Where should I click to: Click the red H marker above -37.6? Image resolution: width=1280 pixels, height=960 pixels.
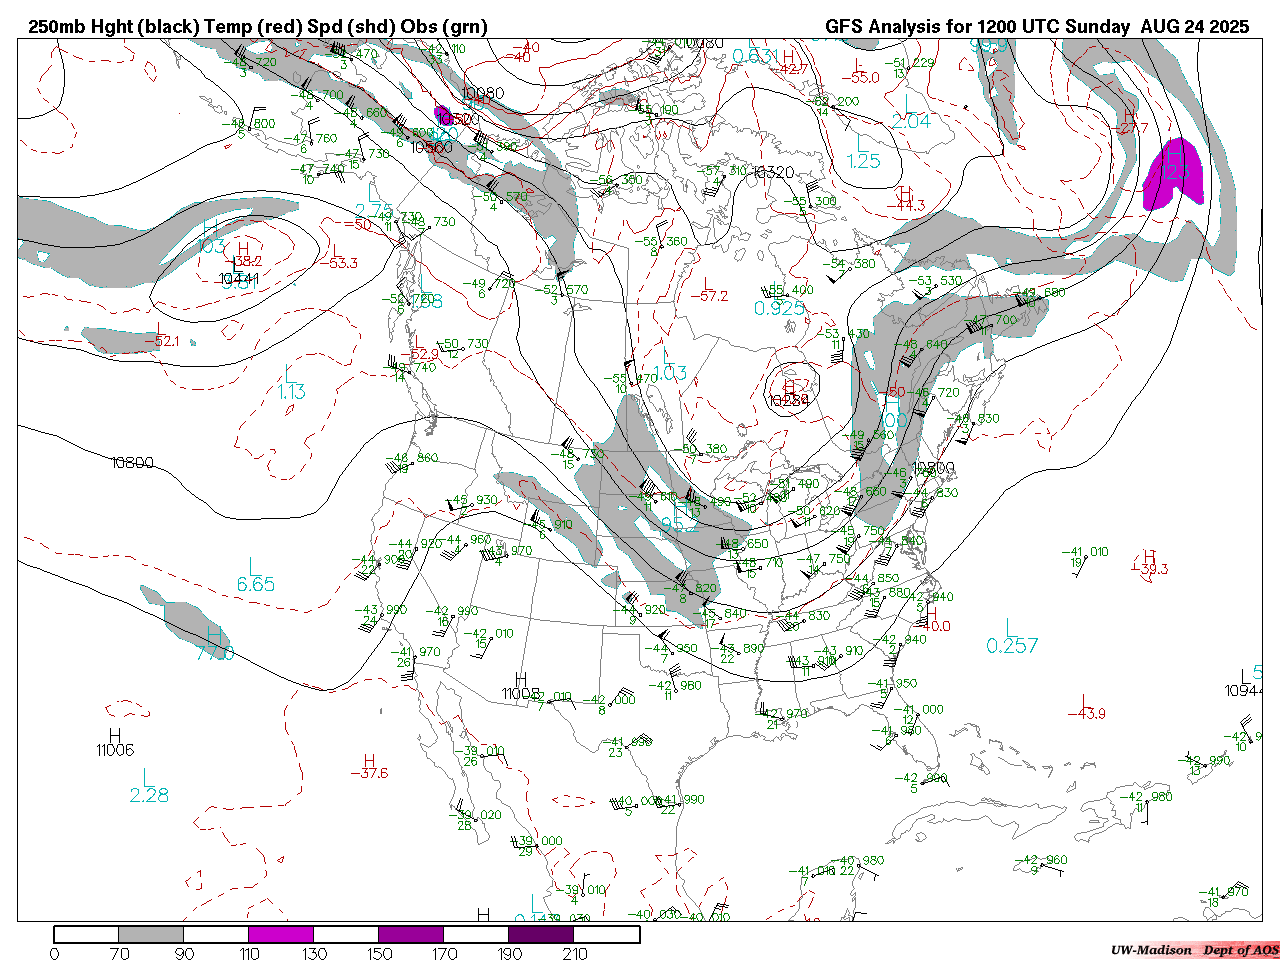[x=369, y=761]
